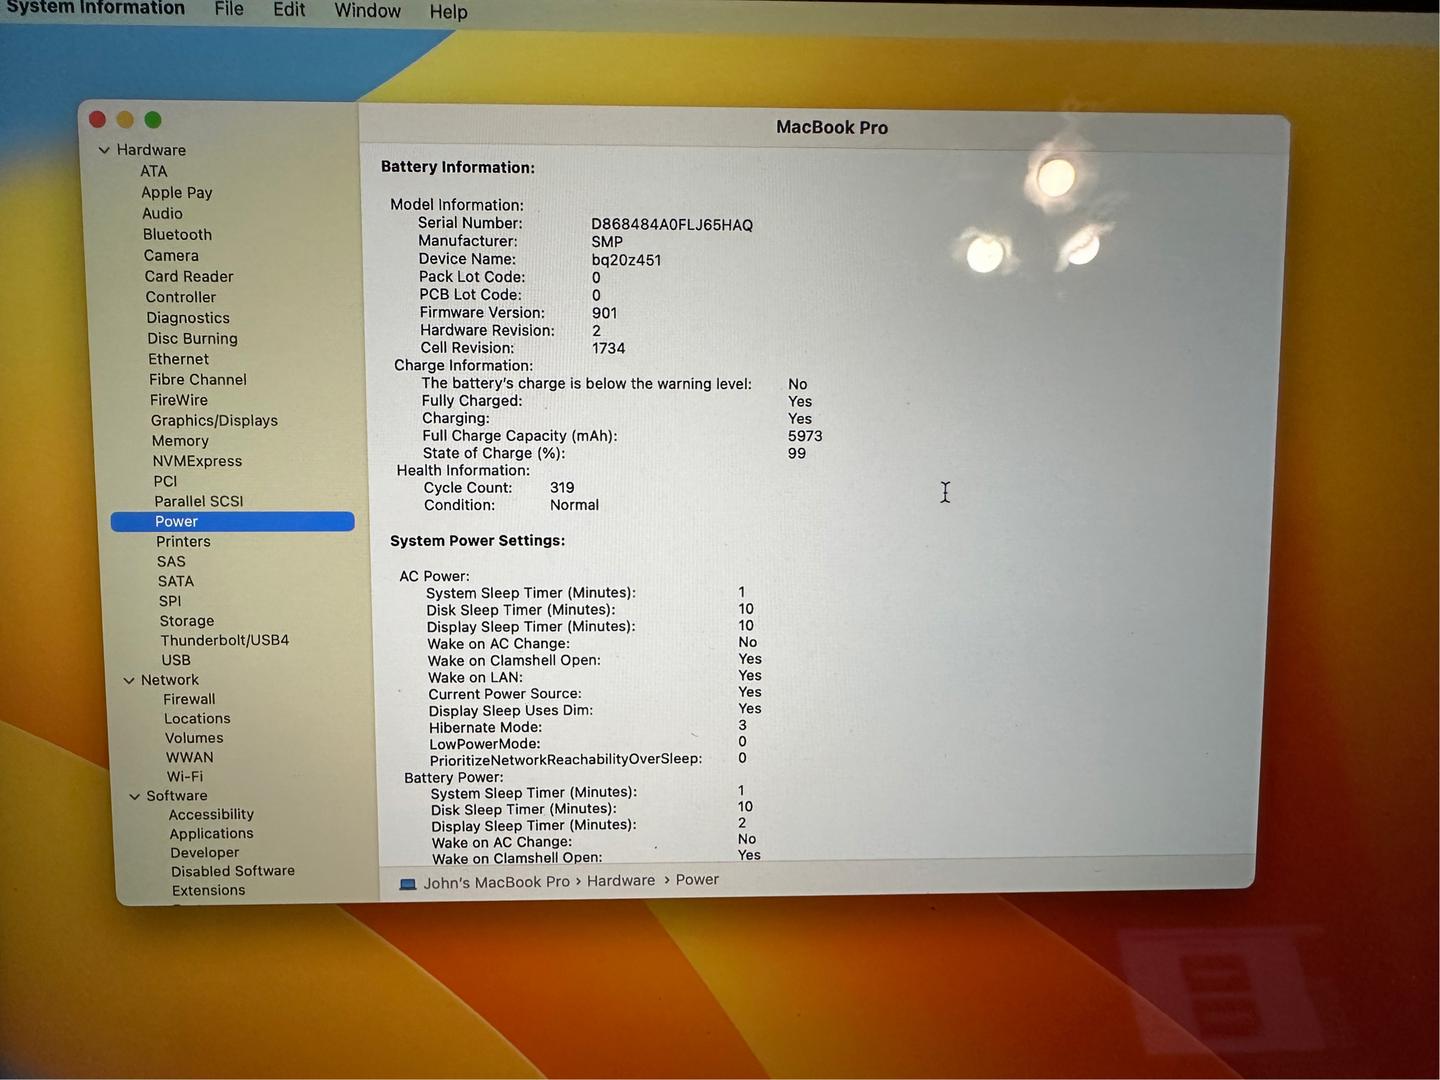Open the Help menu
The image size is (1440, 1080).
point(448,12)
